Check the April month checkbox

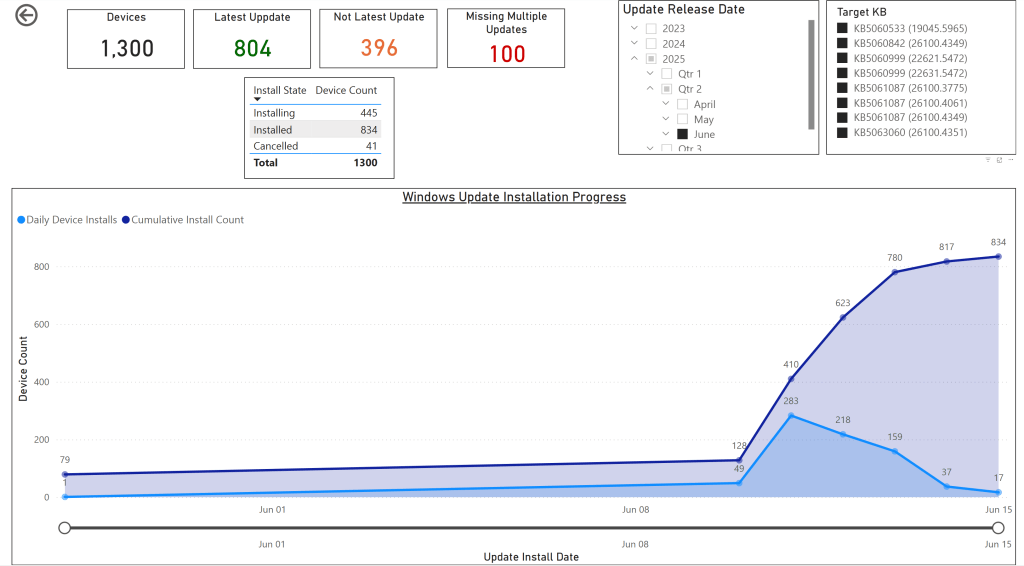point(682,104)
